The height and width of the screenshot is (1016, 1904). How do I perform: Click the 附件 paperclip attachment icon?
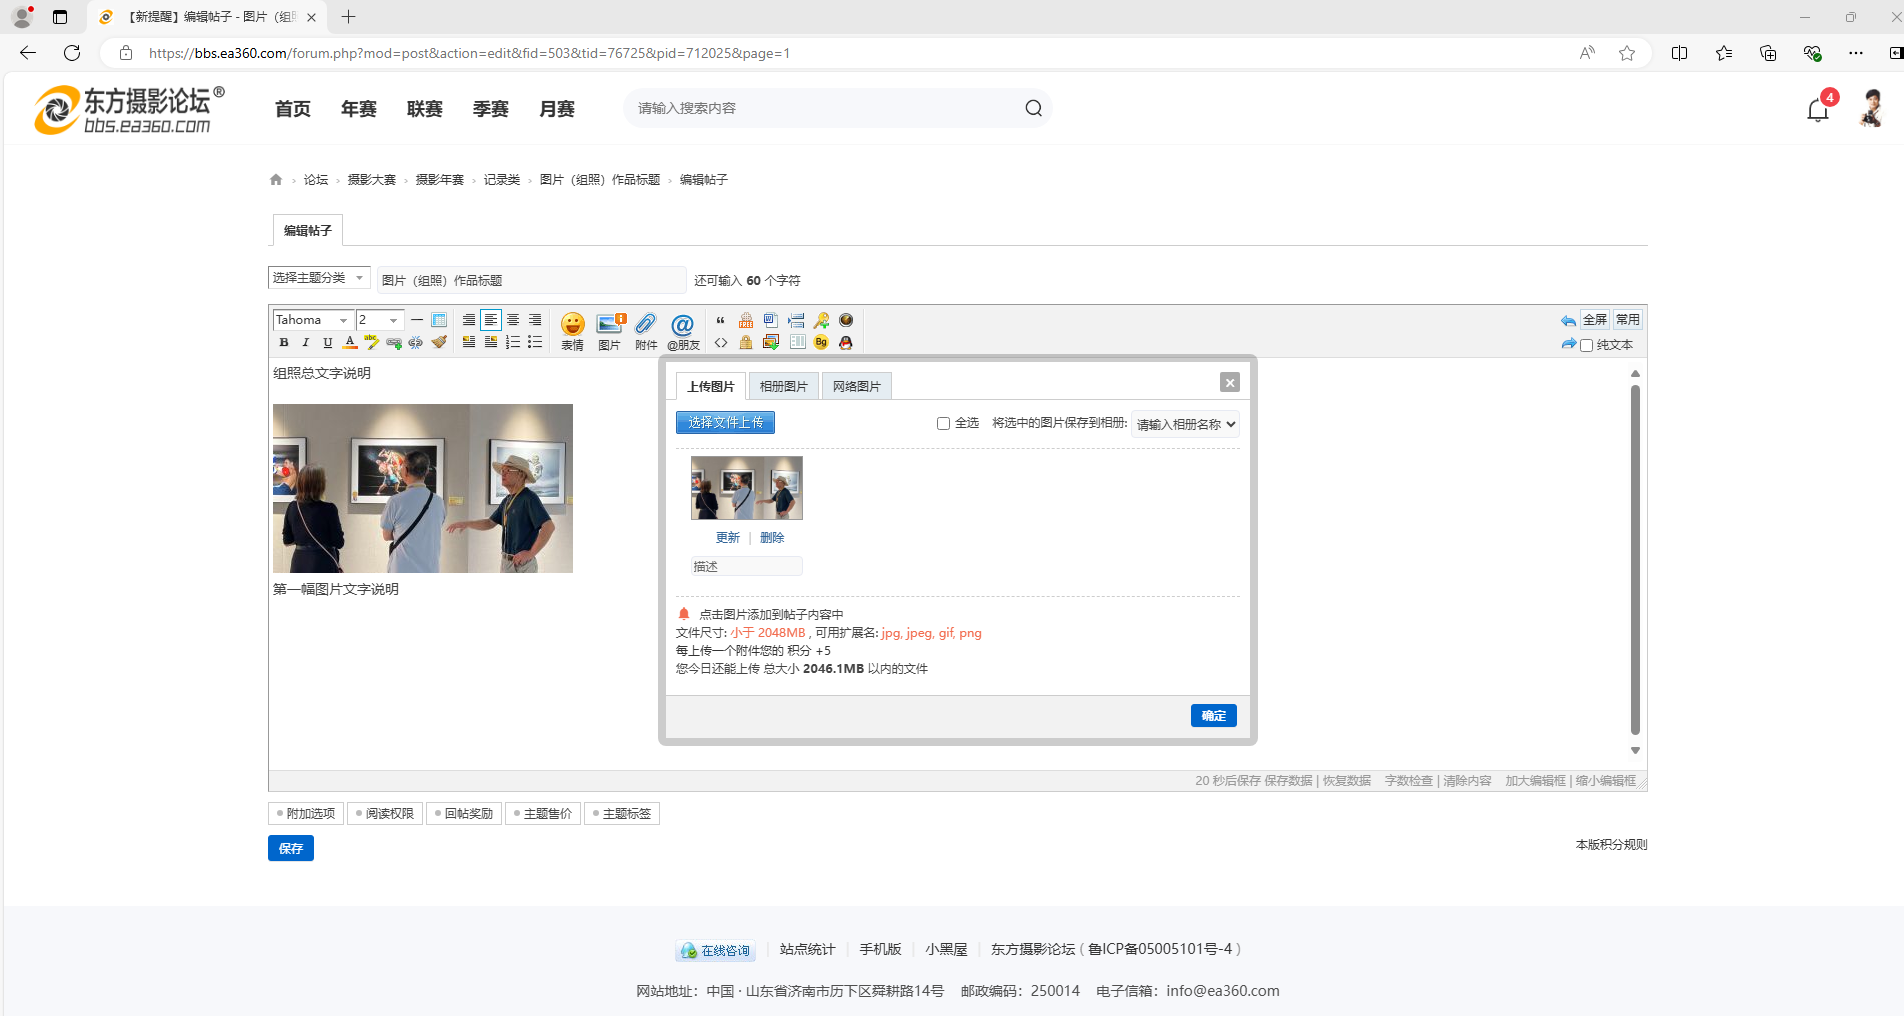click(646, 330)
